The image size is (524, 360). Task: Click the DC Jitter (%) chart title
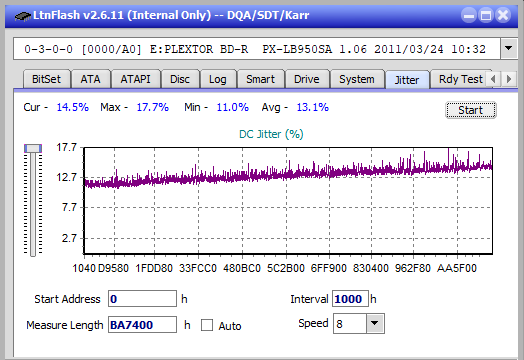tap(271, 134)
